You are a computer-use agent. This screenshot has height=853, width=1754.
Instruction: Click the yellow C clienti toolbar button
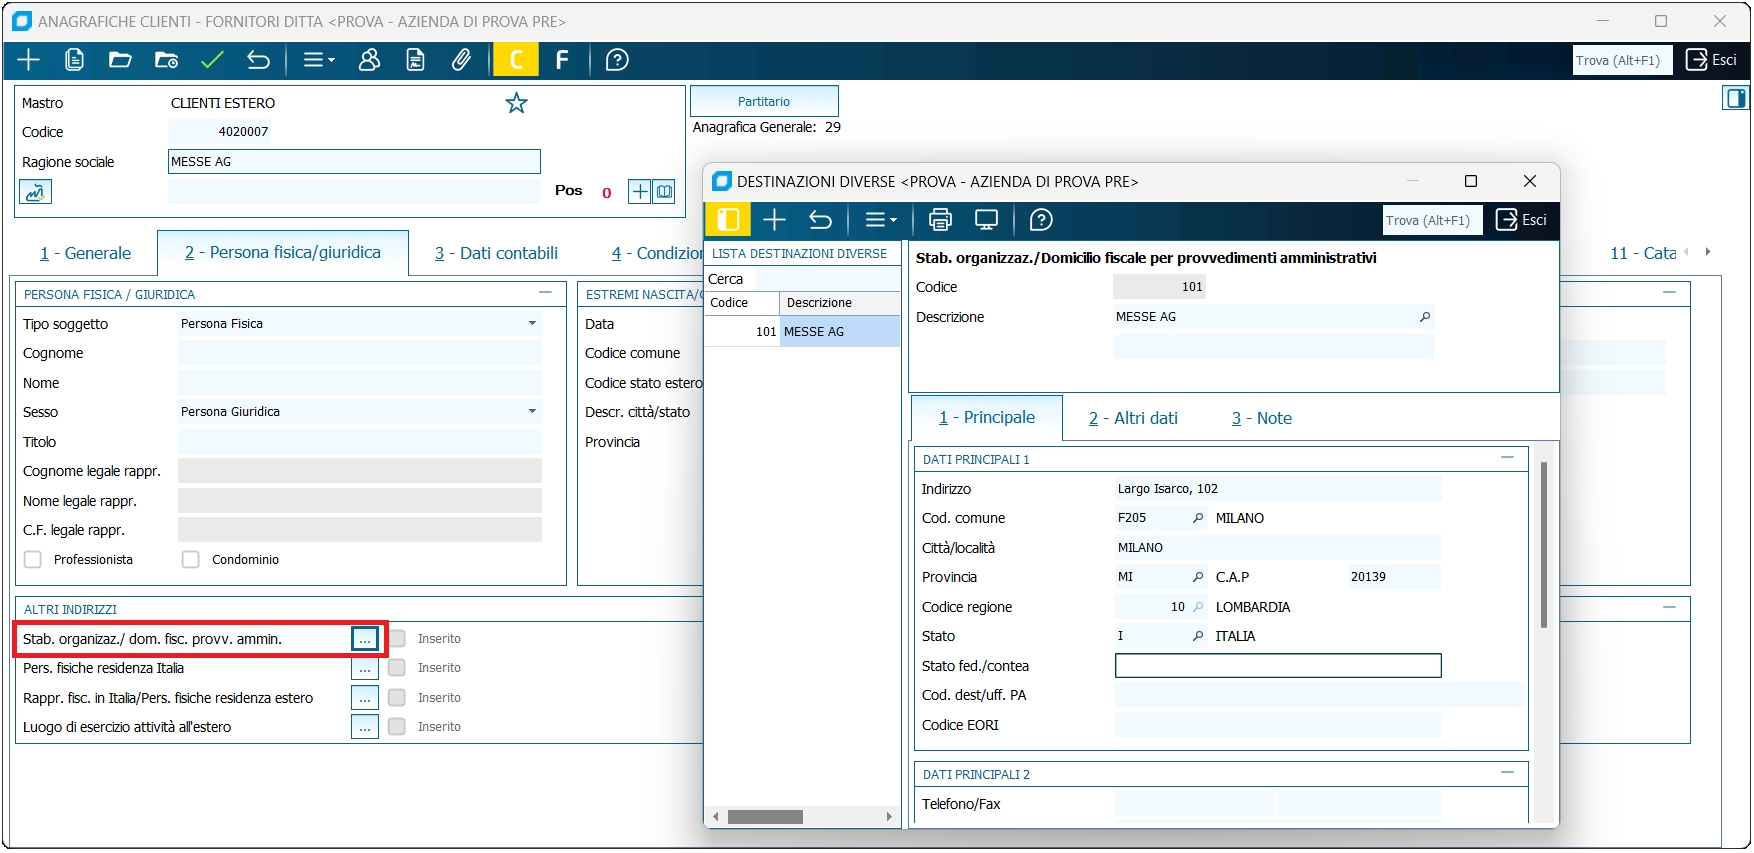516,60
